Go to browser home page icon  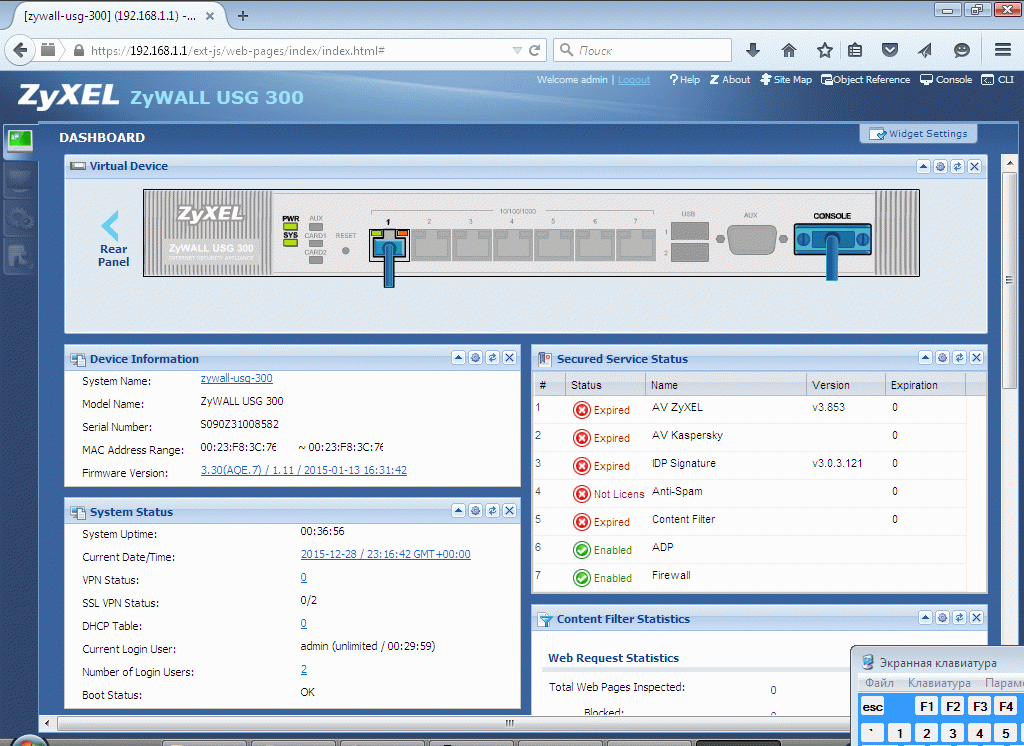click(x=788, y=50)
